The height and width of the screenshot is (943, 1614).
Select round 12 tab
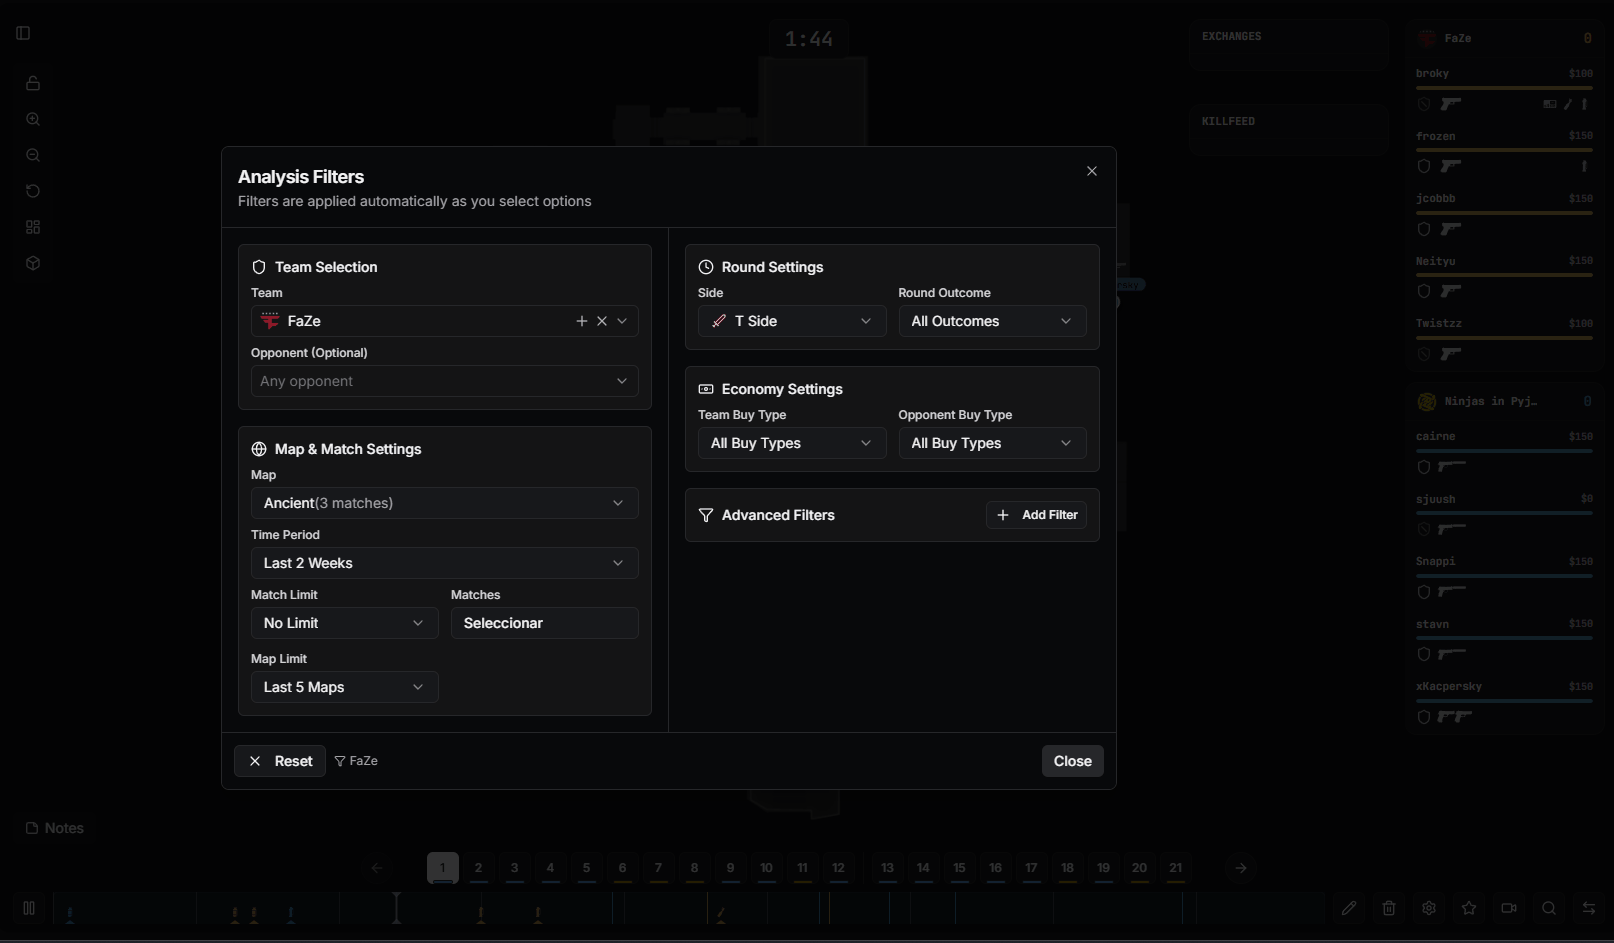click(x=839, y=868)
